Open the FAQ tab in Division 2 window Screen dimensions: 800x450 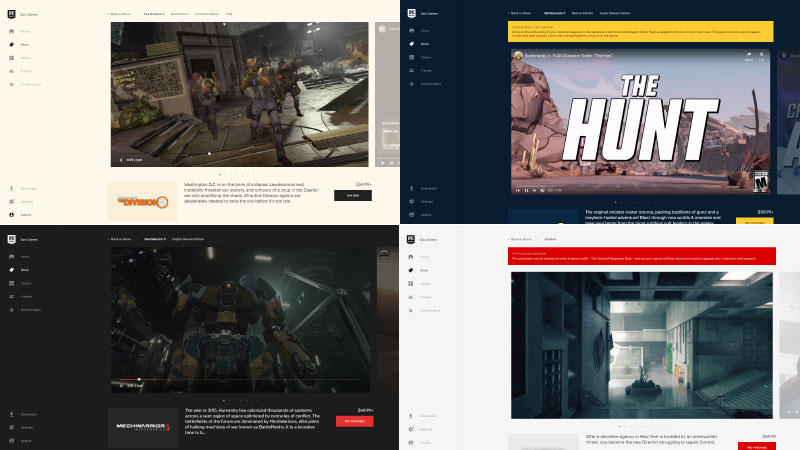click(x=229, y=14)
